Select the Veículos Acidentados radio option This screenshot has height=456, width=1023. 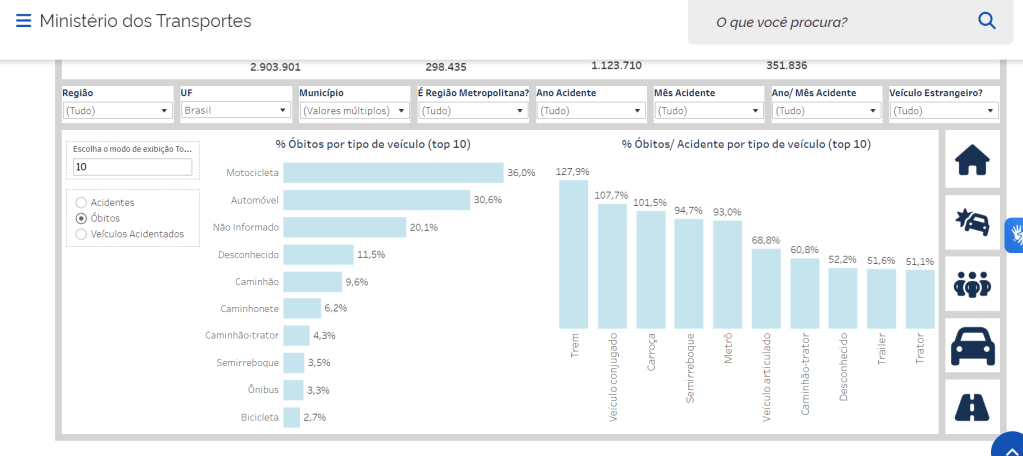pos(81,234)
